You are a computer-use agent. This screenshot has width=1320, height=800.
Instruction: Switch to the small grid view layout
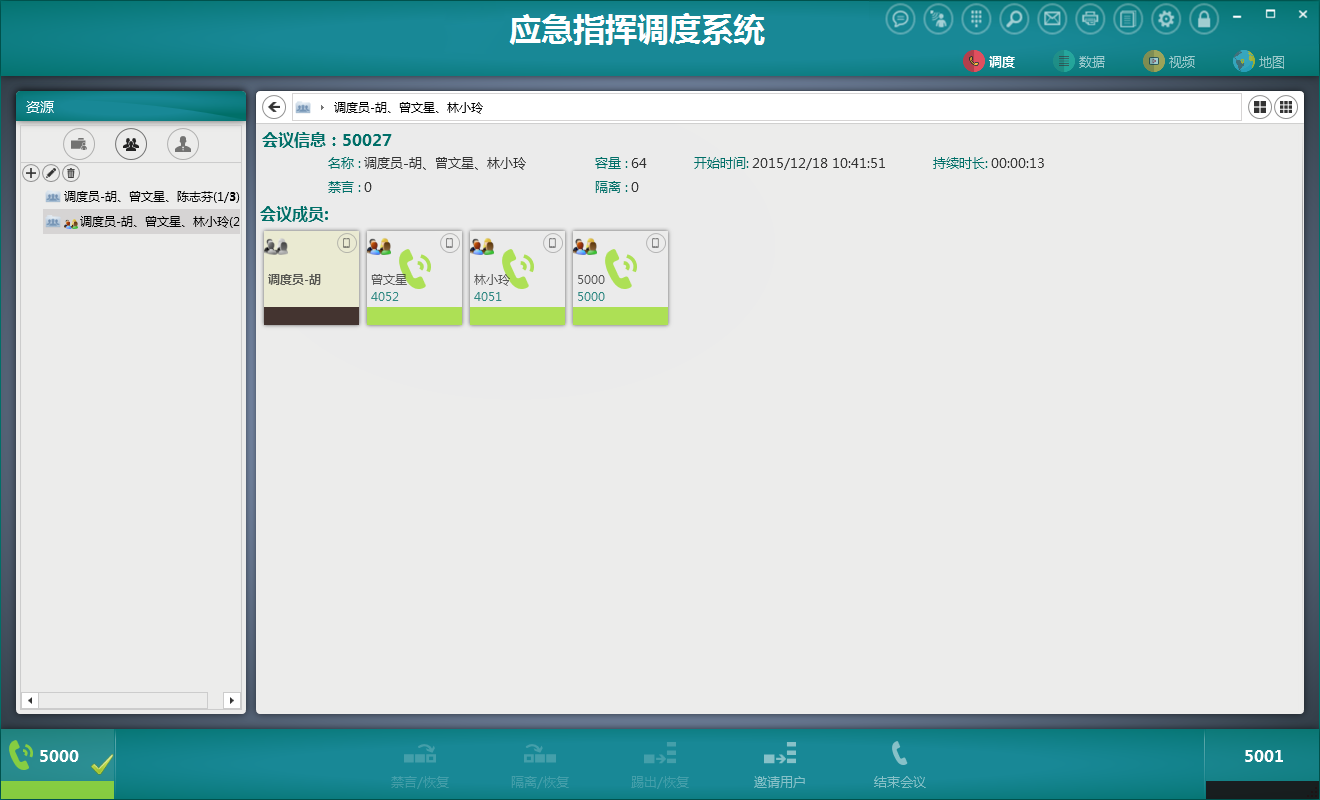point(1286,107)
